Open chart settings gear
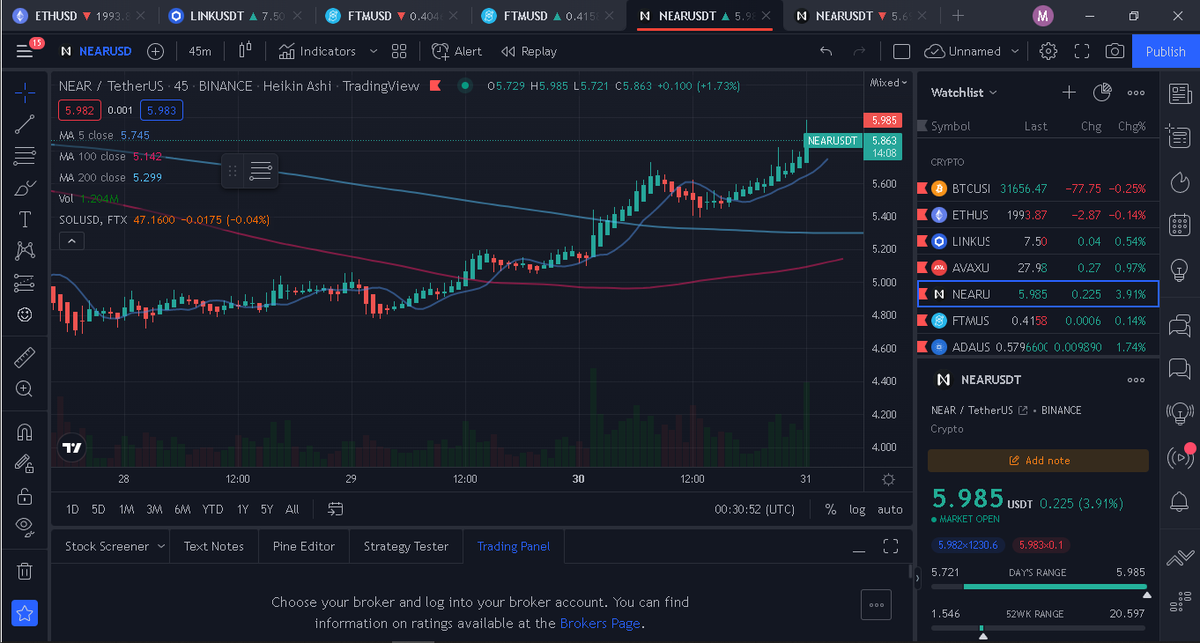 pyautogui.click(x=1048, y=51)
